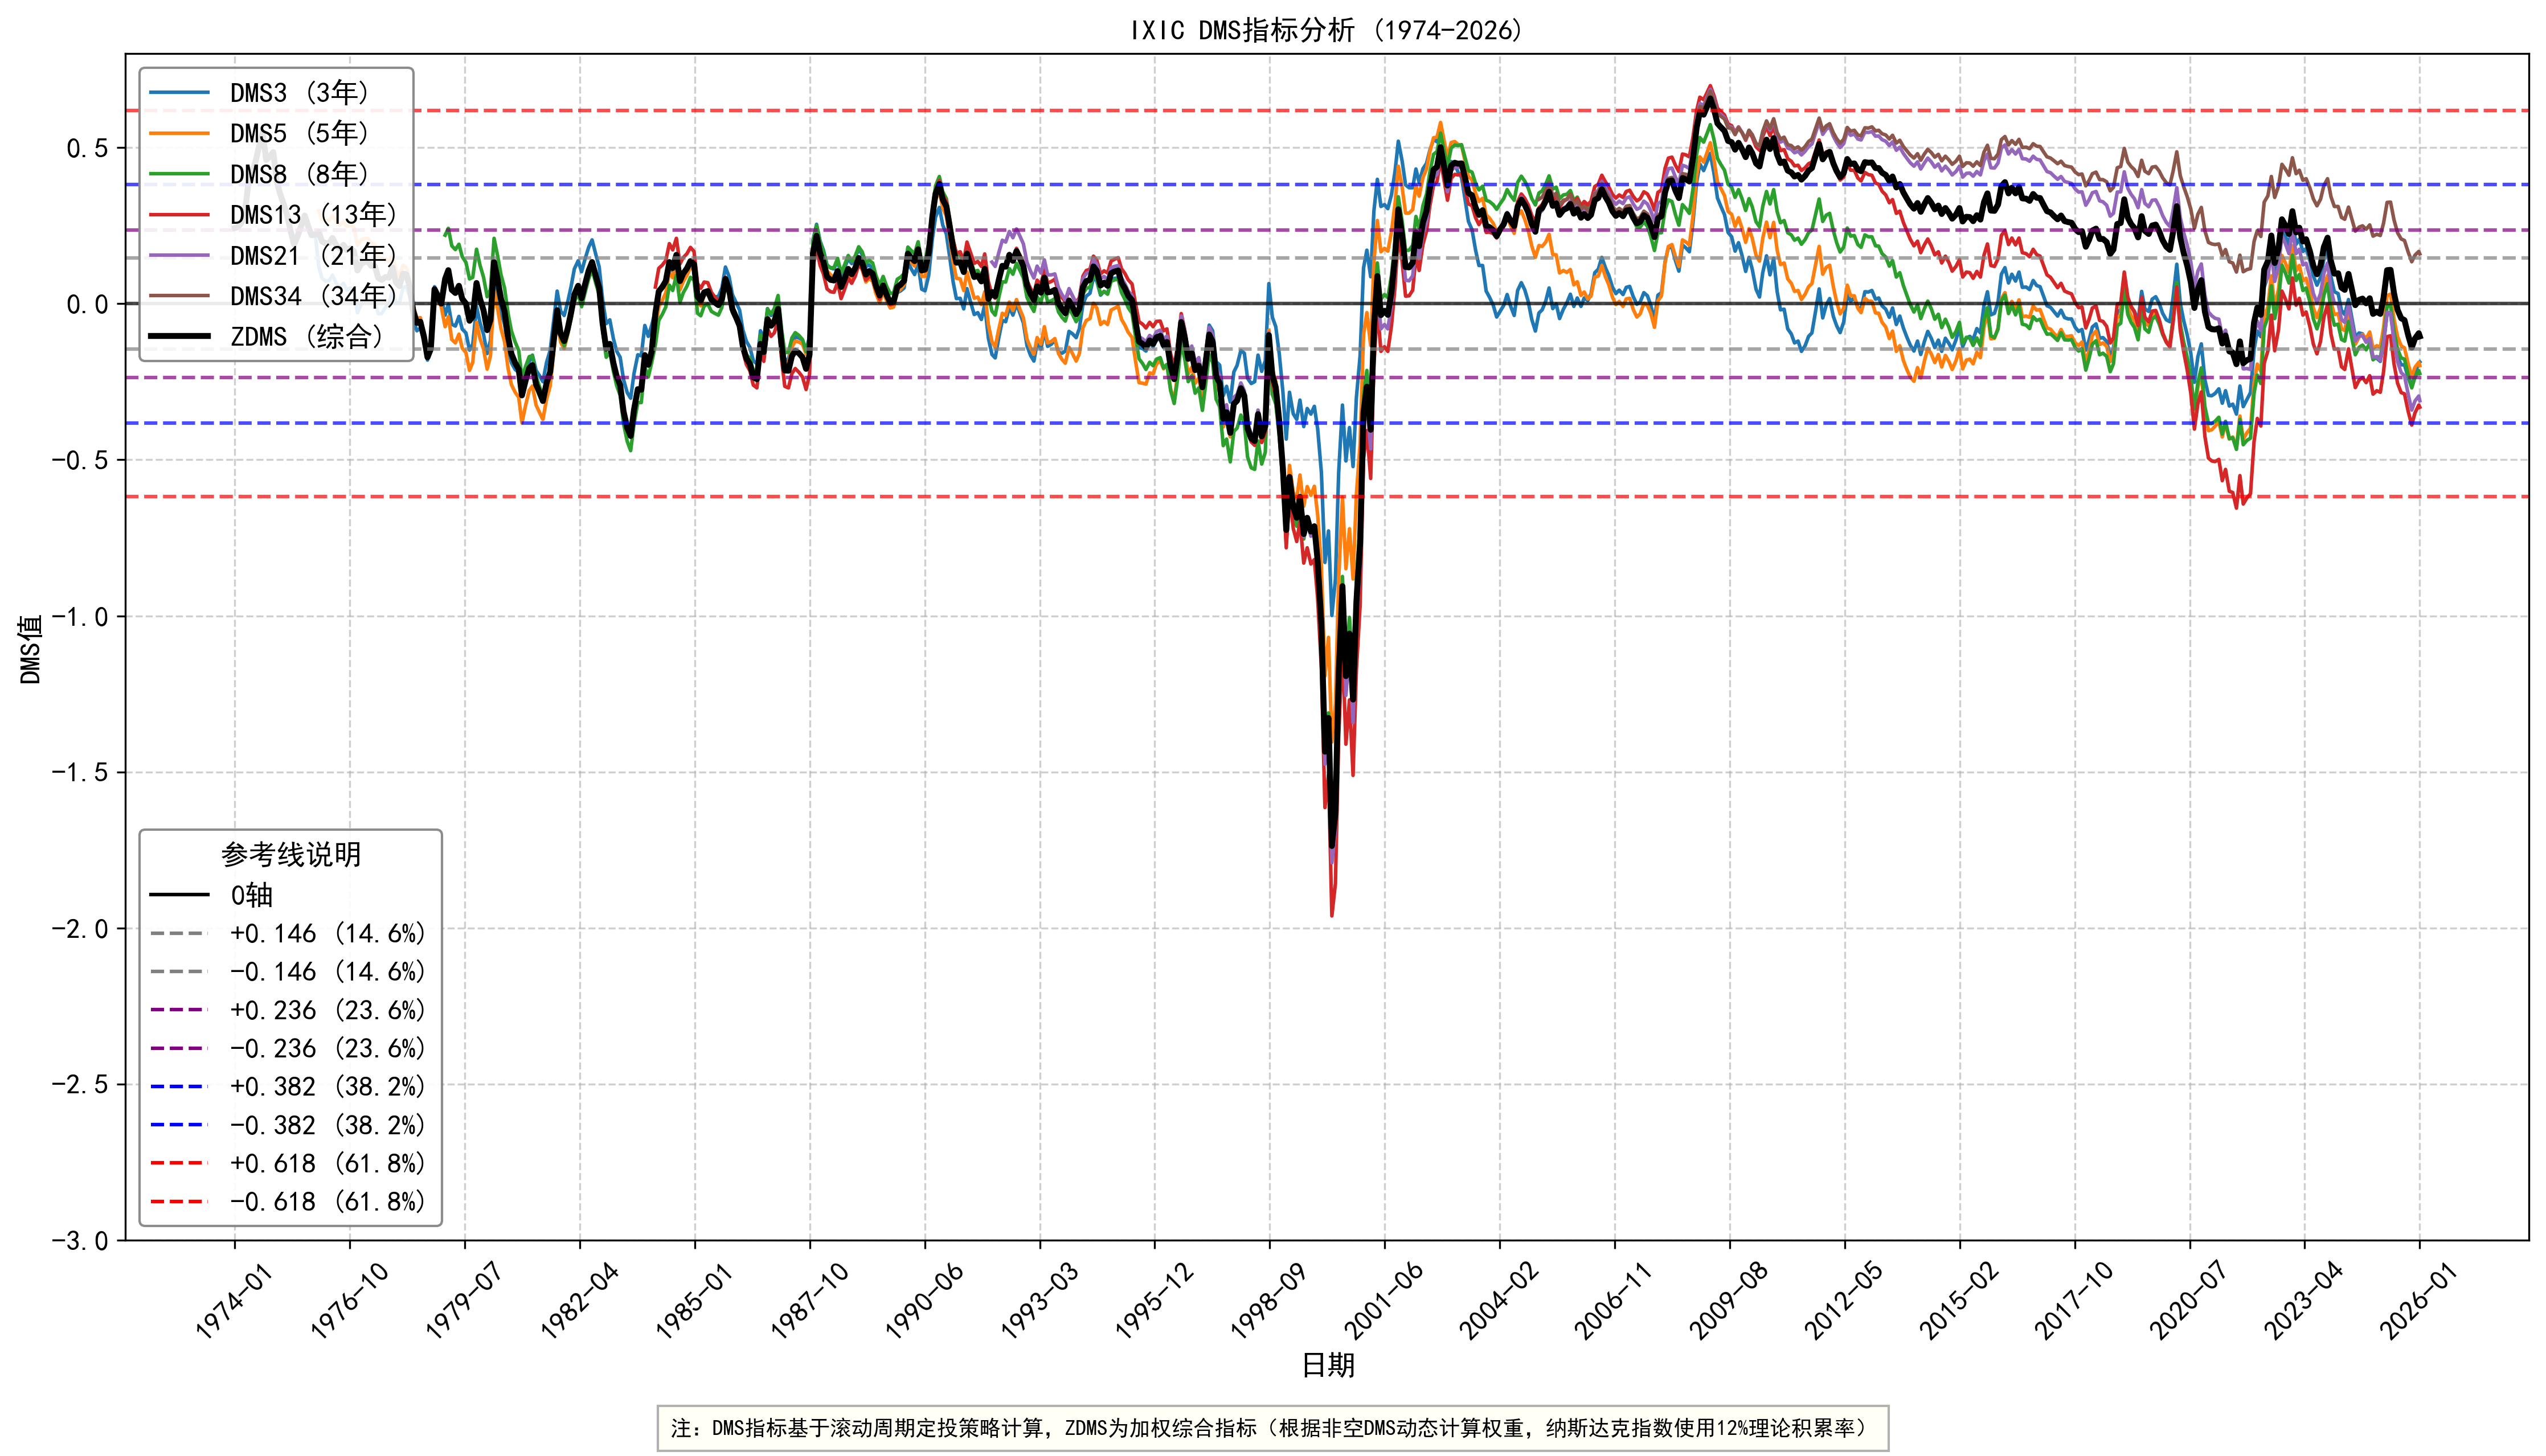The image size is (2546, 1456).
Task: Click the -2.0 y-axis tick label
Action: [x=80, y=929]
